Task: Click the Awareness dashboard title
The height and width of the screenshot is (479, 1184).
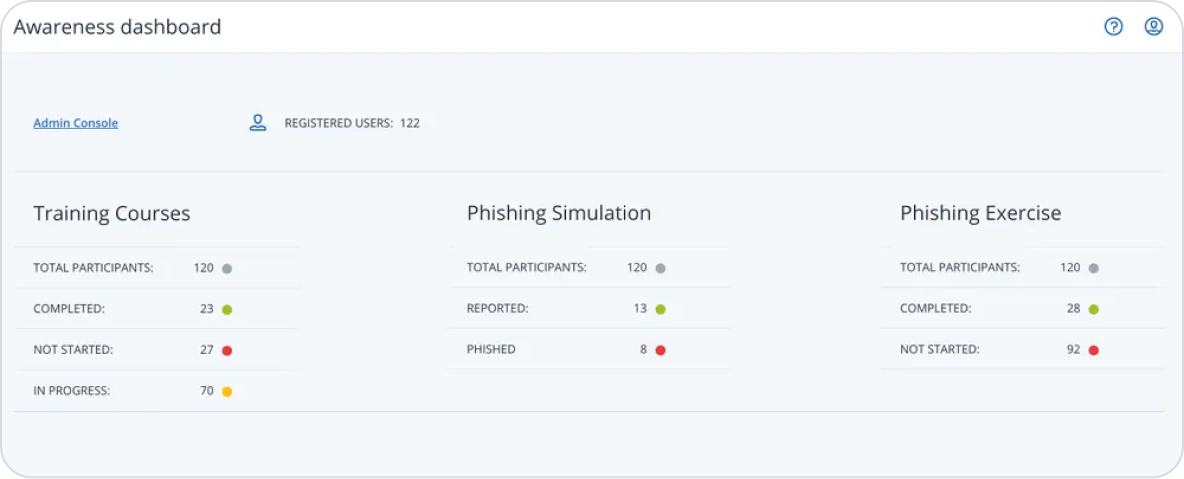Action: click(x=117, y=27)
